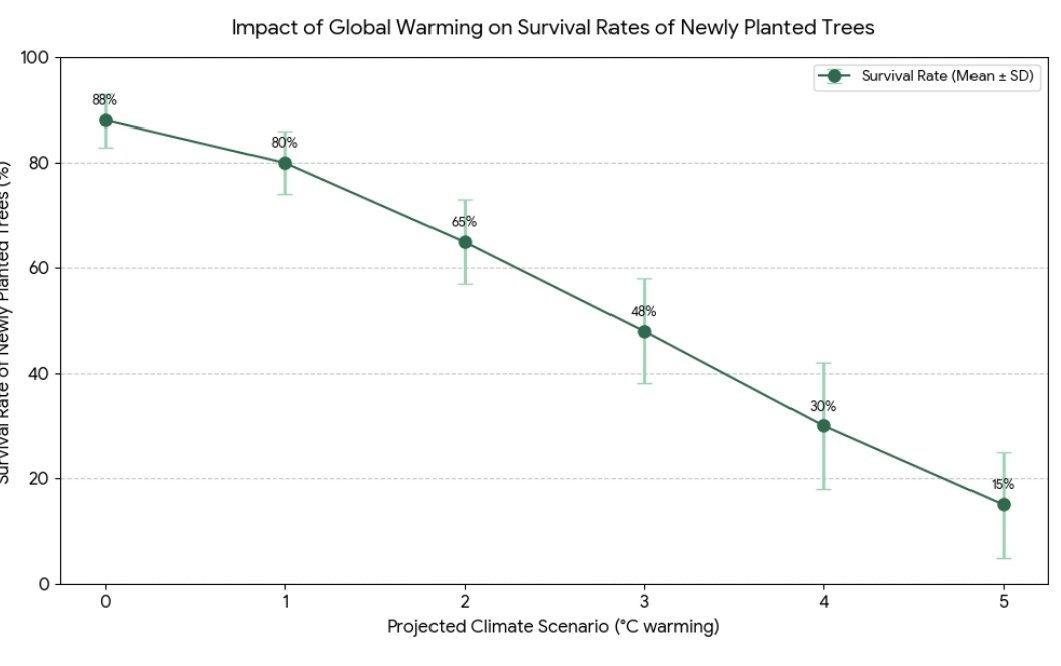Click the 30% survival data point marker
1061x666 pixels.
[824, 426]
